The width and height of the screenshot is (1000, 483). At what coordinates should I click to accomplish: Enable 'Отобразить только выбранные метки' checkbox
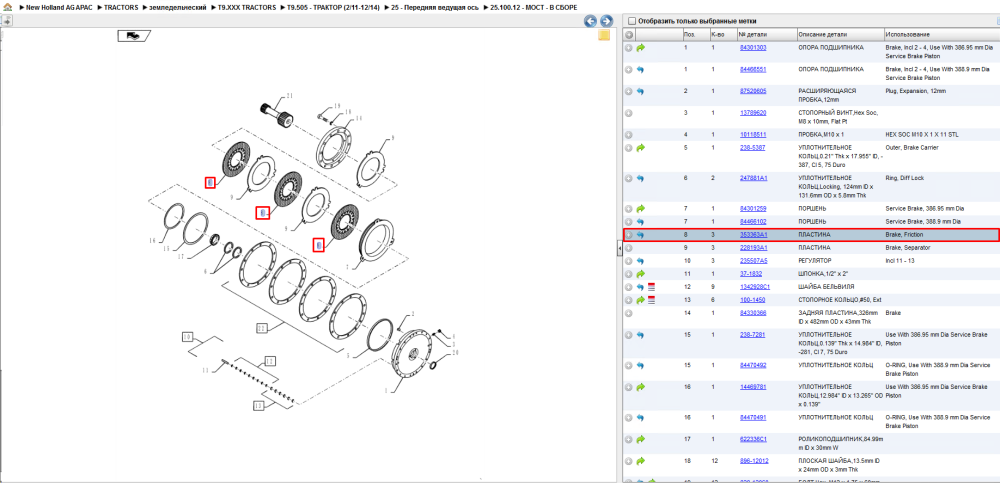point(632,21)
